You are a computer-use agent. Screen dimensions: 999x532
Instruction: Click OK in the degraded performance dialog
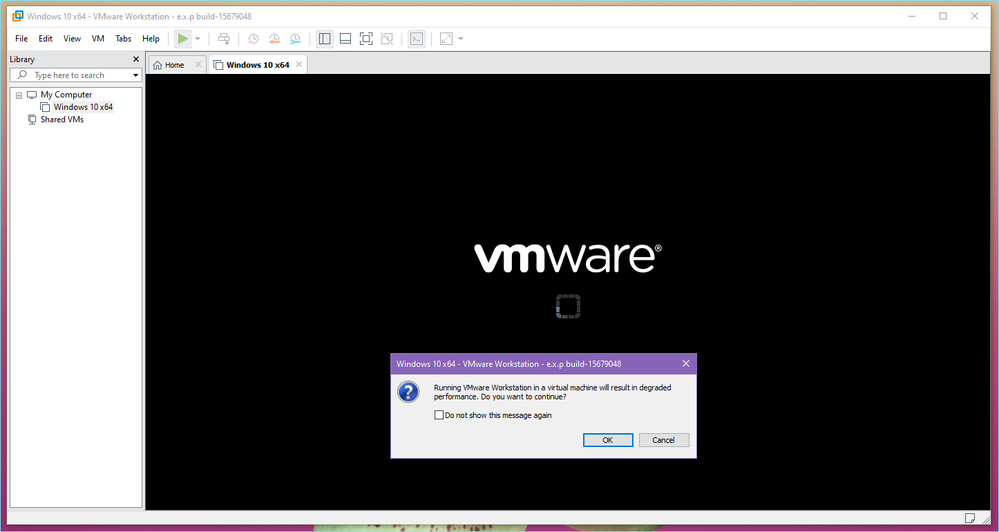tap(608, 440)
